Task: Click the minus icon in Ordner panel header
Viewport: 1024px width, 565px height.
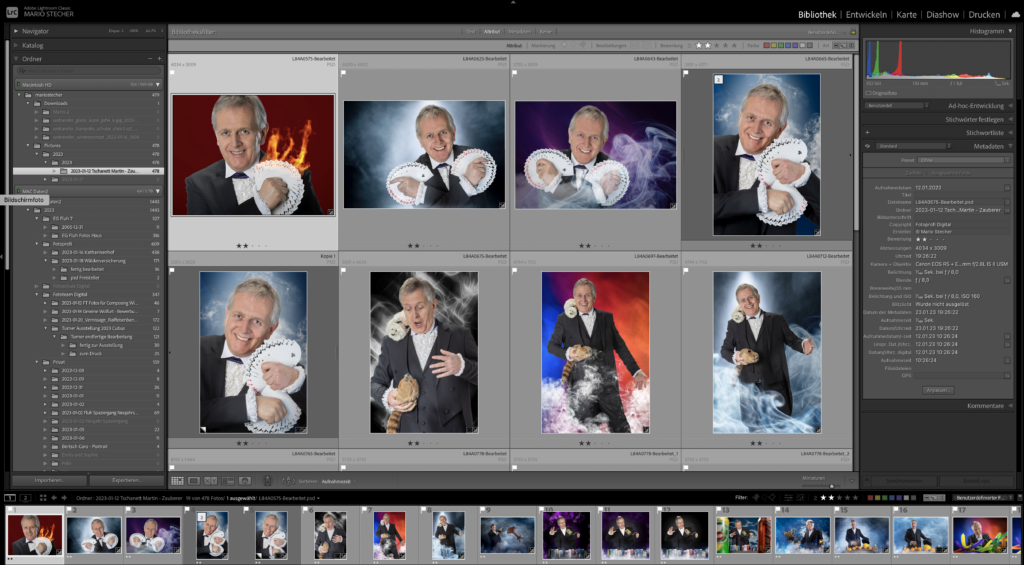Action: point(150,59)
